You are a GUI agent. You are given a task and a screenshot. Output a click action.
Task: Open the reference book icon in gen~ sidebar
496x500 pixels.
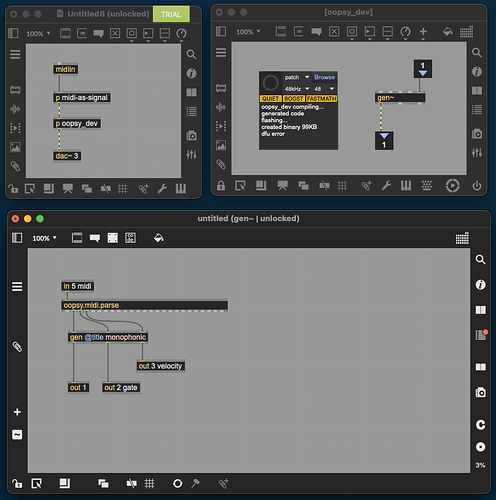click(x=480, y=367)
